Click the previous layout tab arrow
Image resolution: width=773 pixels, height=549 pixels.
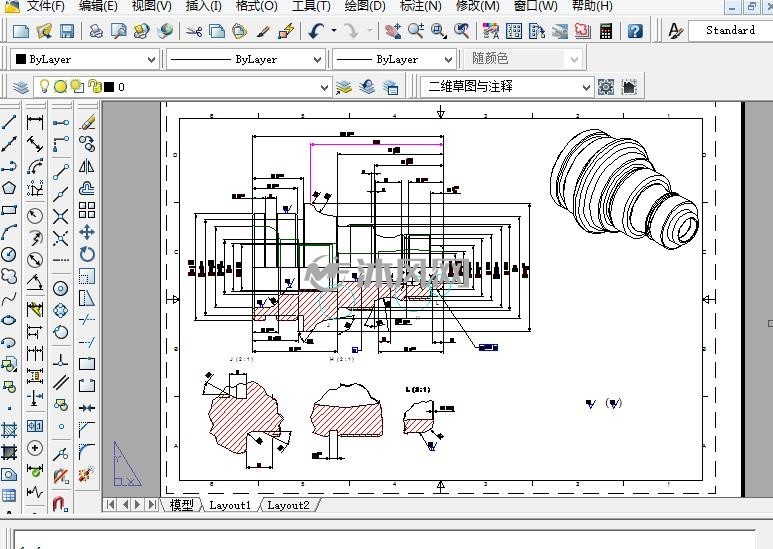pos(125,505)
